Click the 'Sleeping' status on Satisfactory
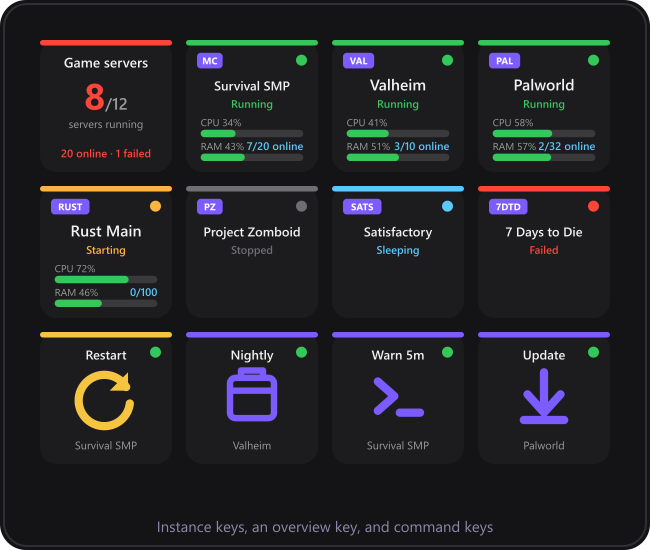This screenshot has width=650, height=550. (398, 250)
